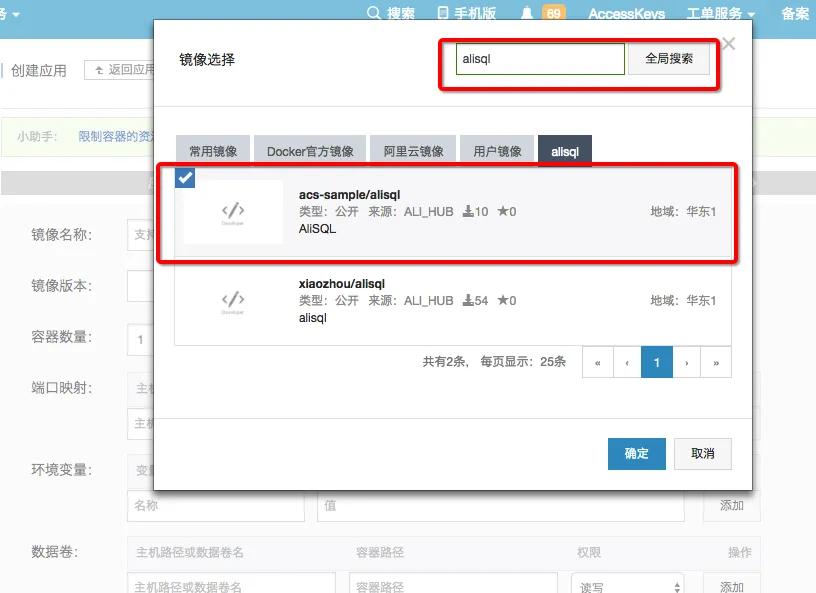Click the acs-sample/alisql code icon thumbnail
816x593 pixels.
[233, 212]
